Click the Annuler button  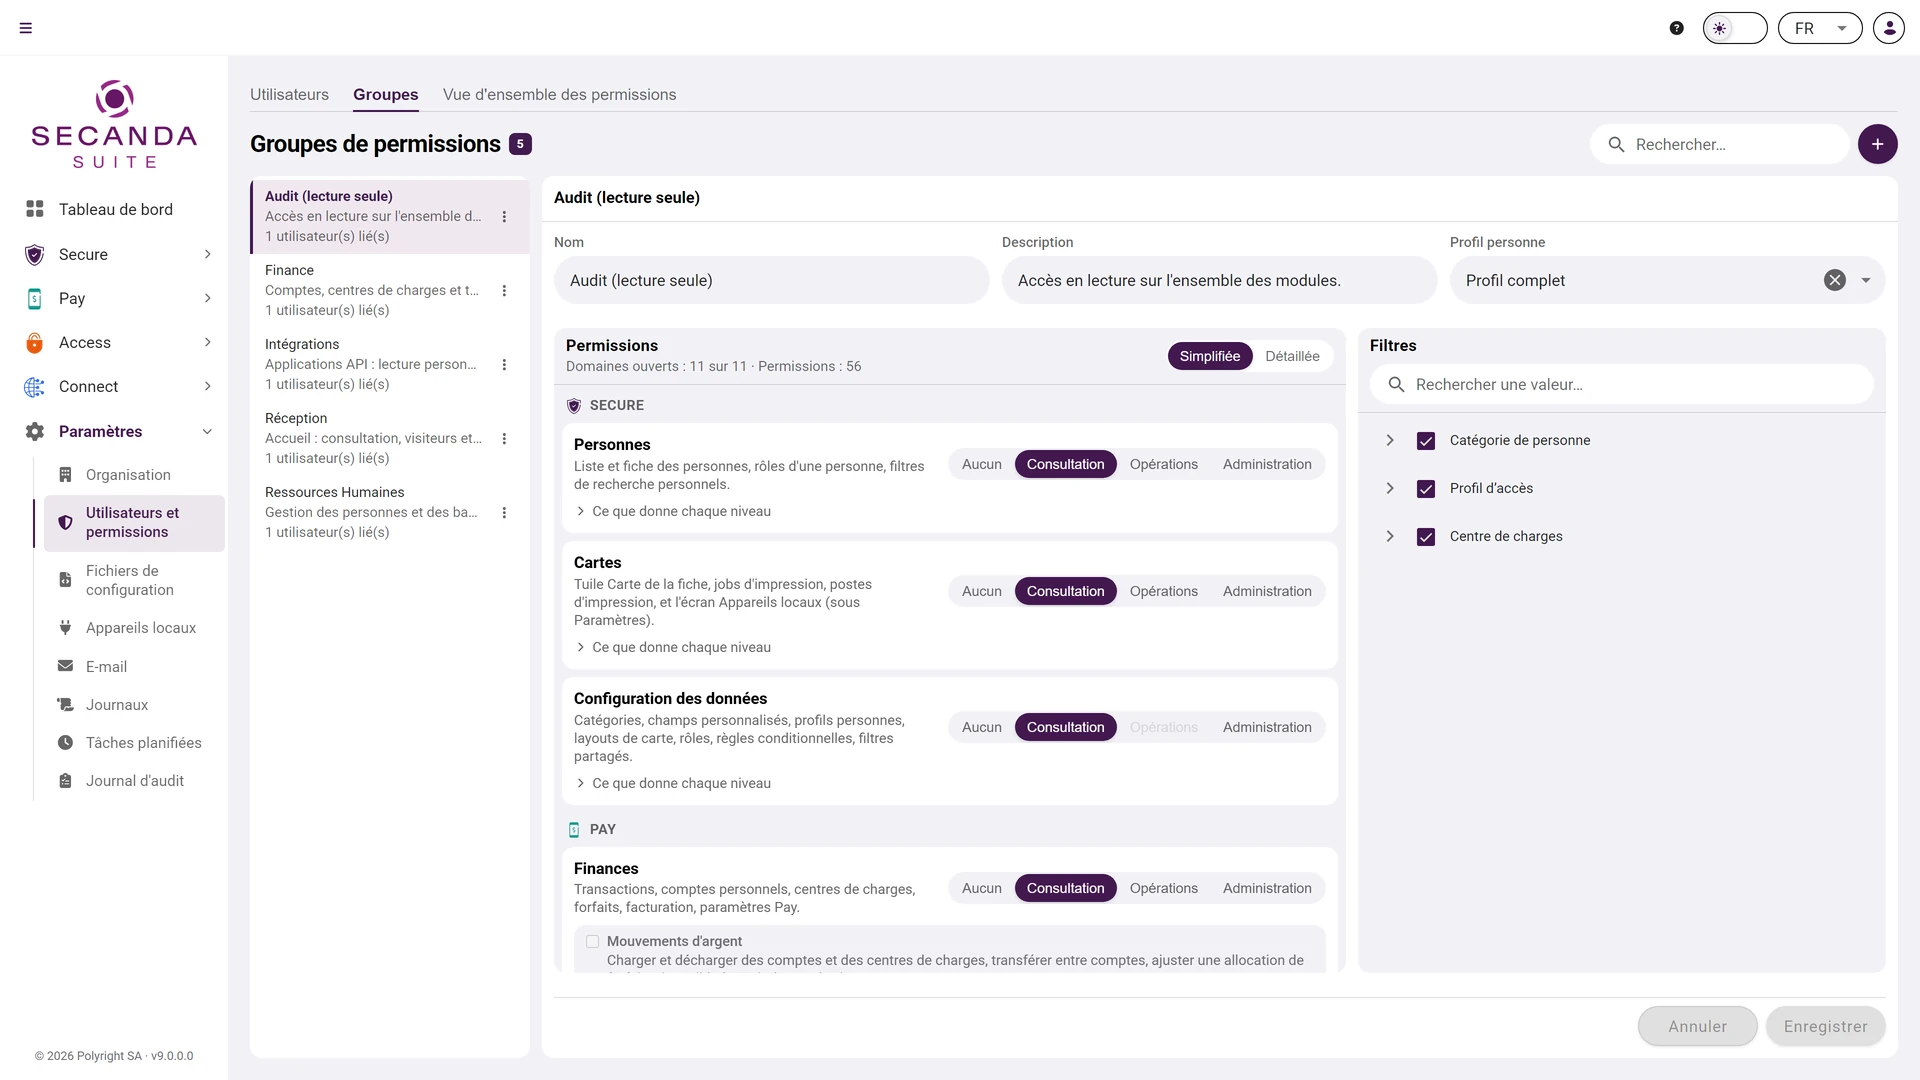coord(1697,1026)
